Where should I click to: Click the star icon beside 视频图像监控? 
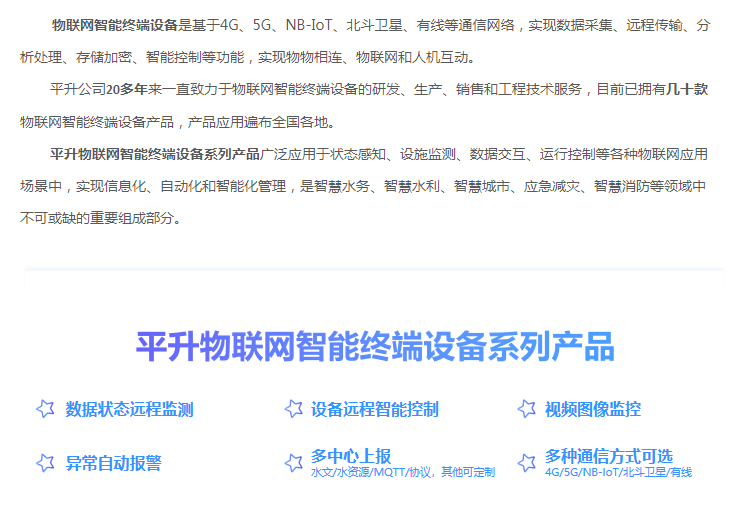tap(527, 409)
